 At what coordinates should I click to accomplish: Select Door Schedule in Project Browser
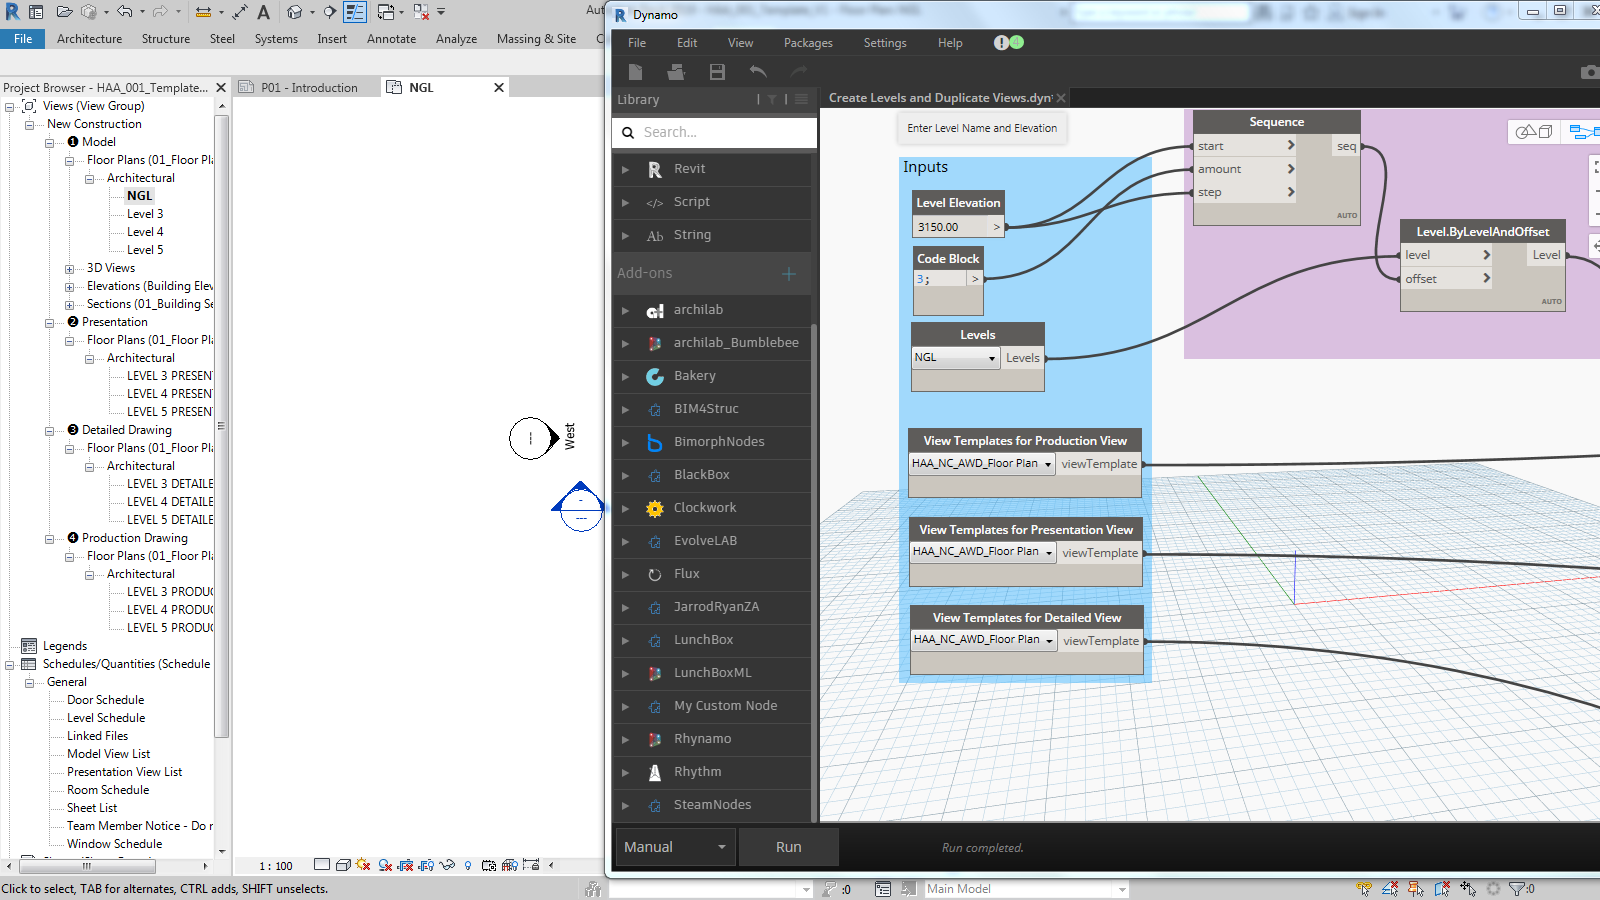pos(105,700)
